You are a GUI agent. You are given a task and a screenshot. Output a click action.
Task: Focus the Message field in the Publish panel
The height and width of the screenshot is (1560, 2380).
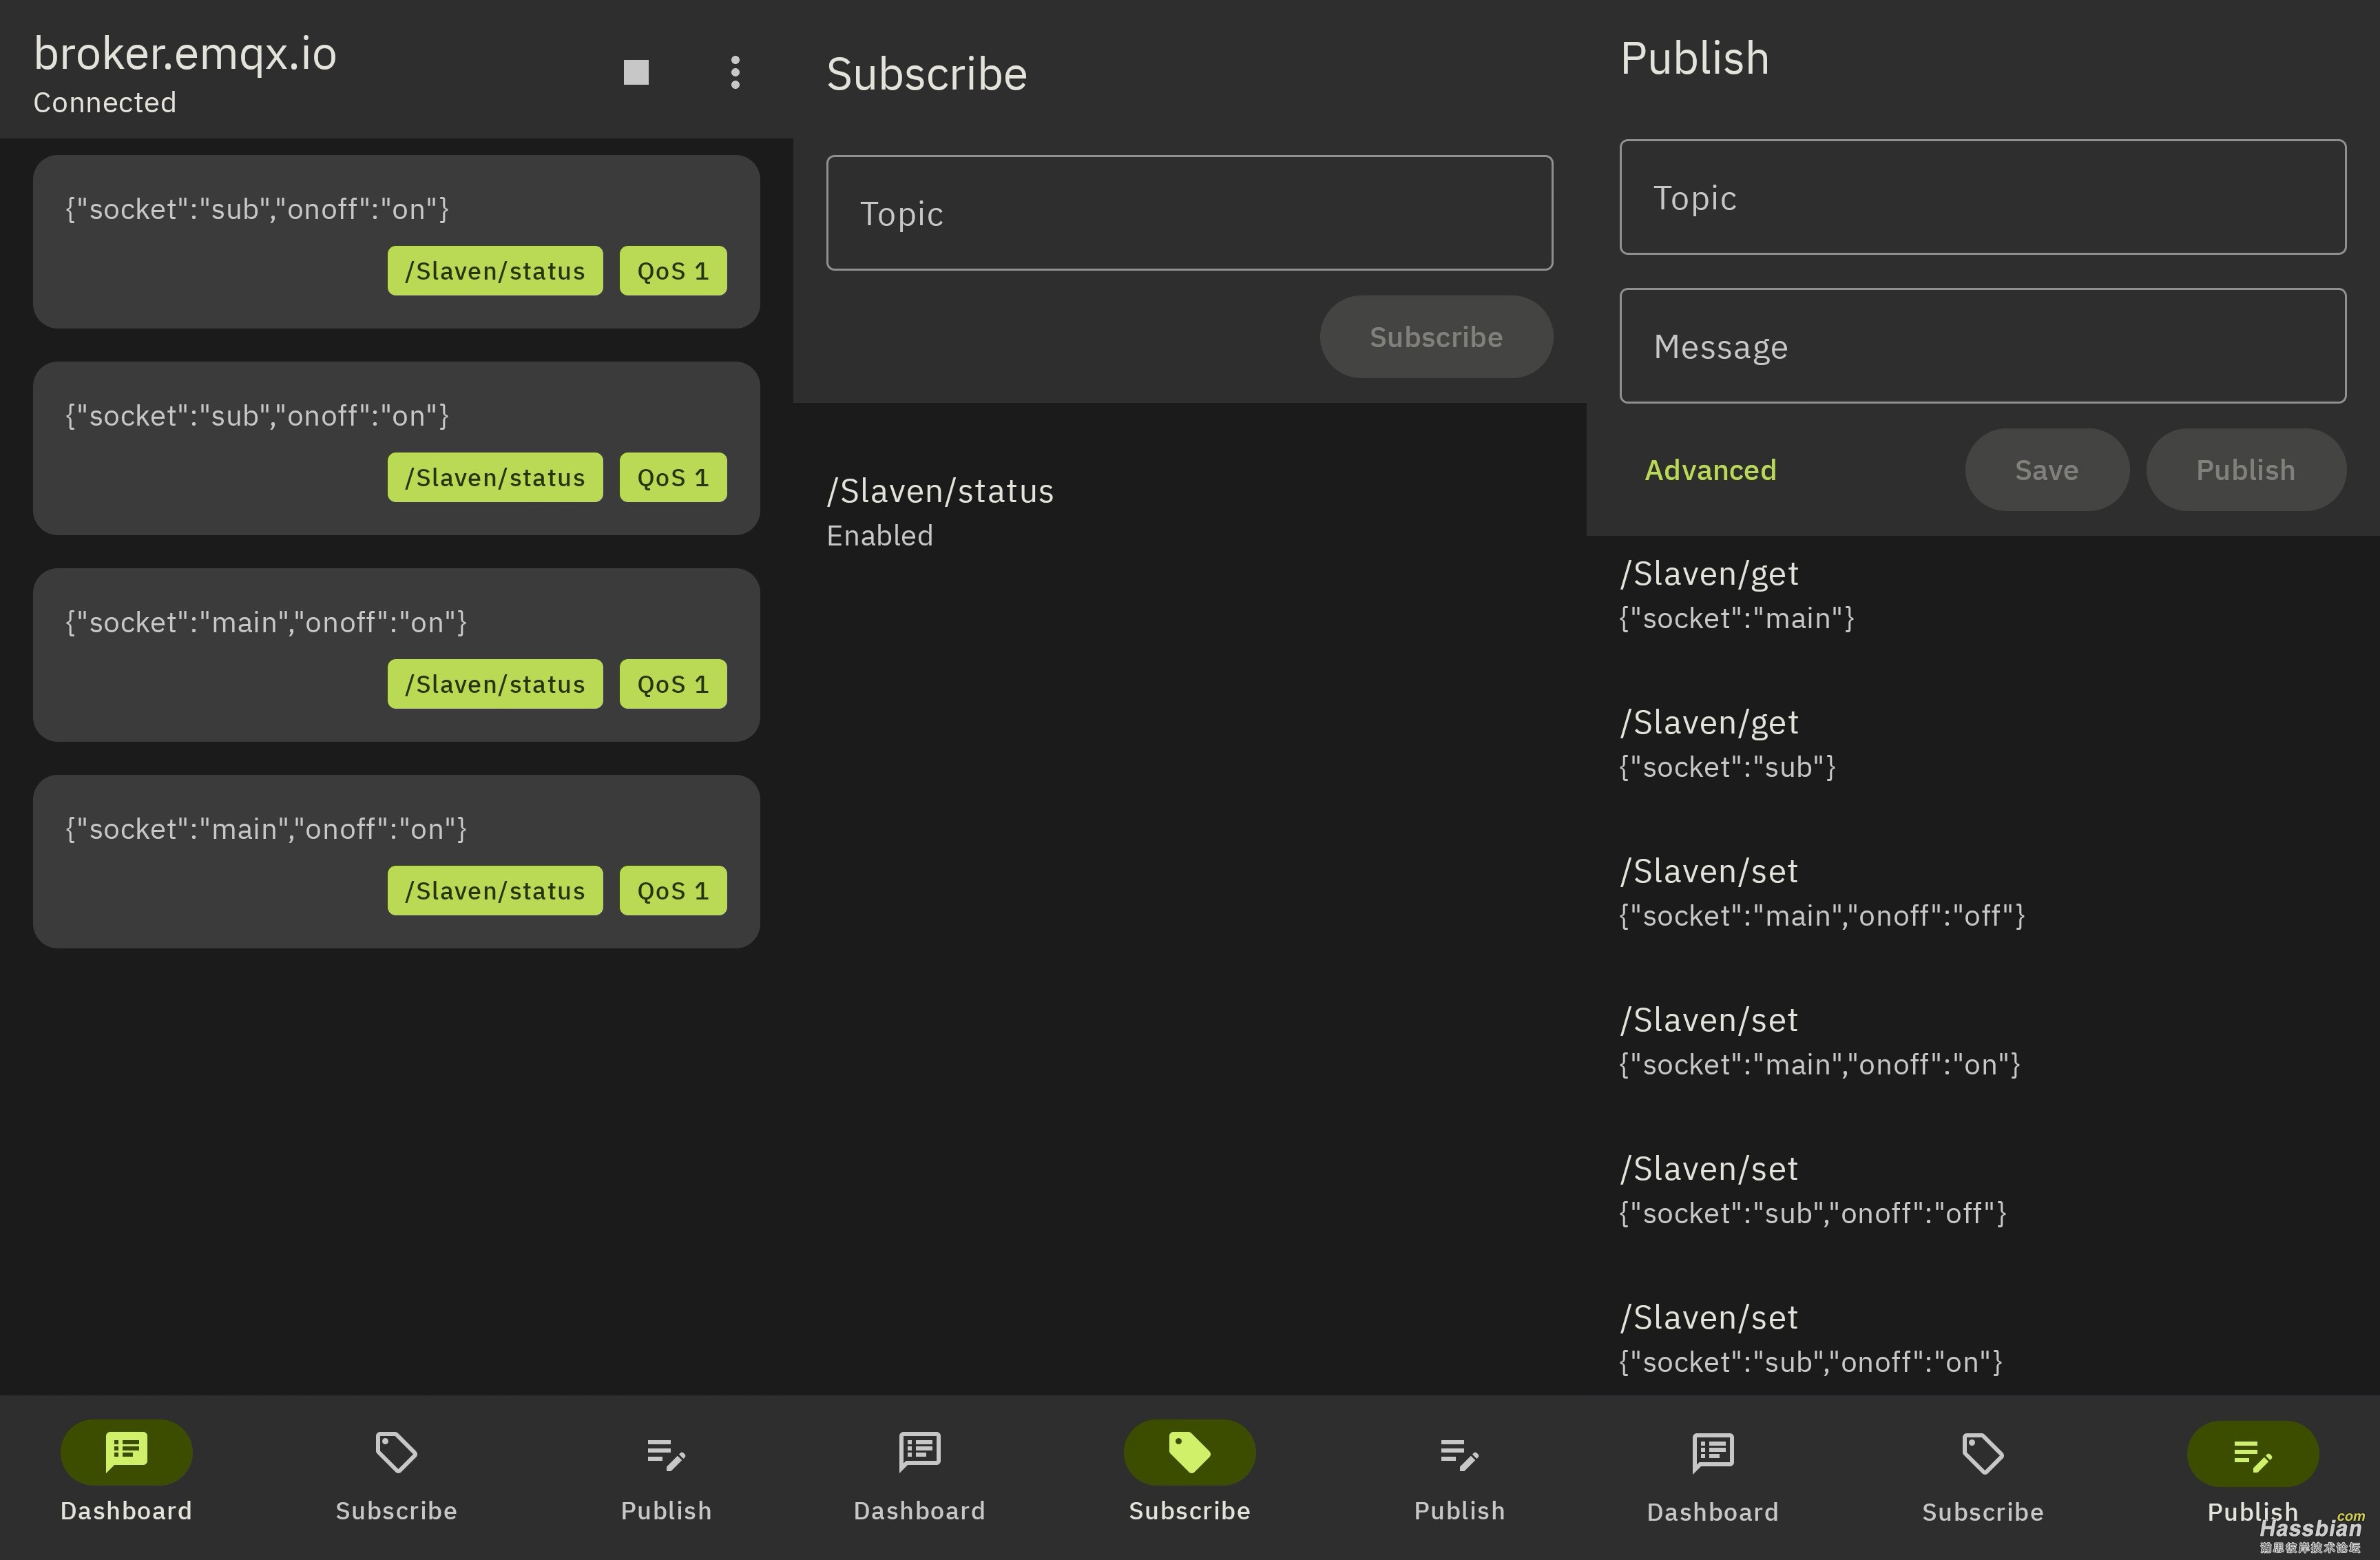[1982, 346]
